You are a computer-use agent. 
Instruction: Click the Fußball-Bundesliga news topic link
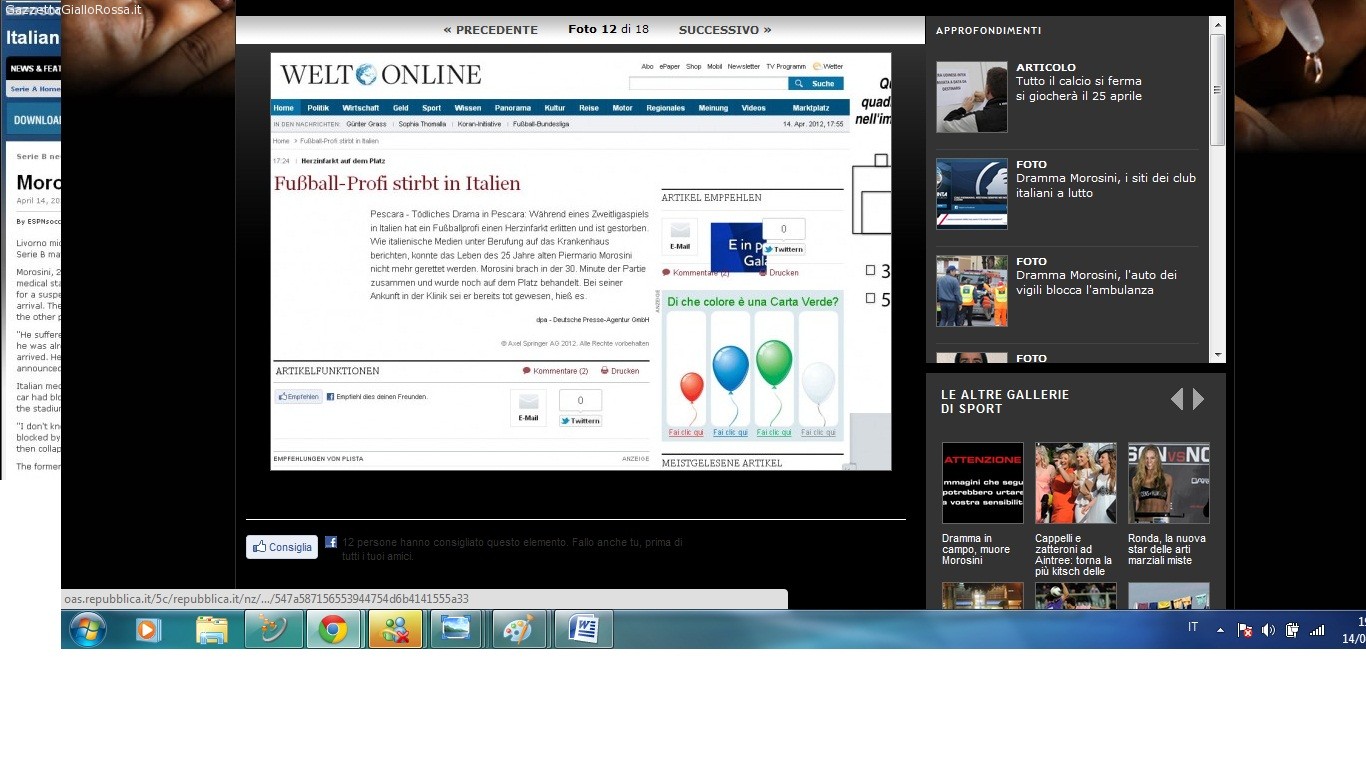pyautogui.click(x=541, y=124)
